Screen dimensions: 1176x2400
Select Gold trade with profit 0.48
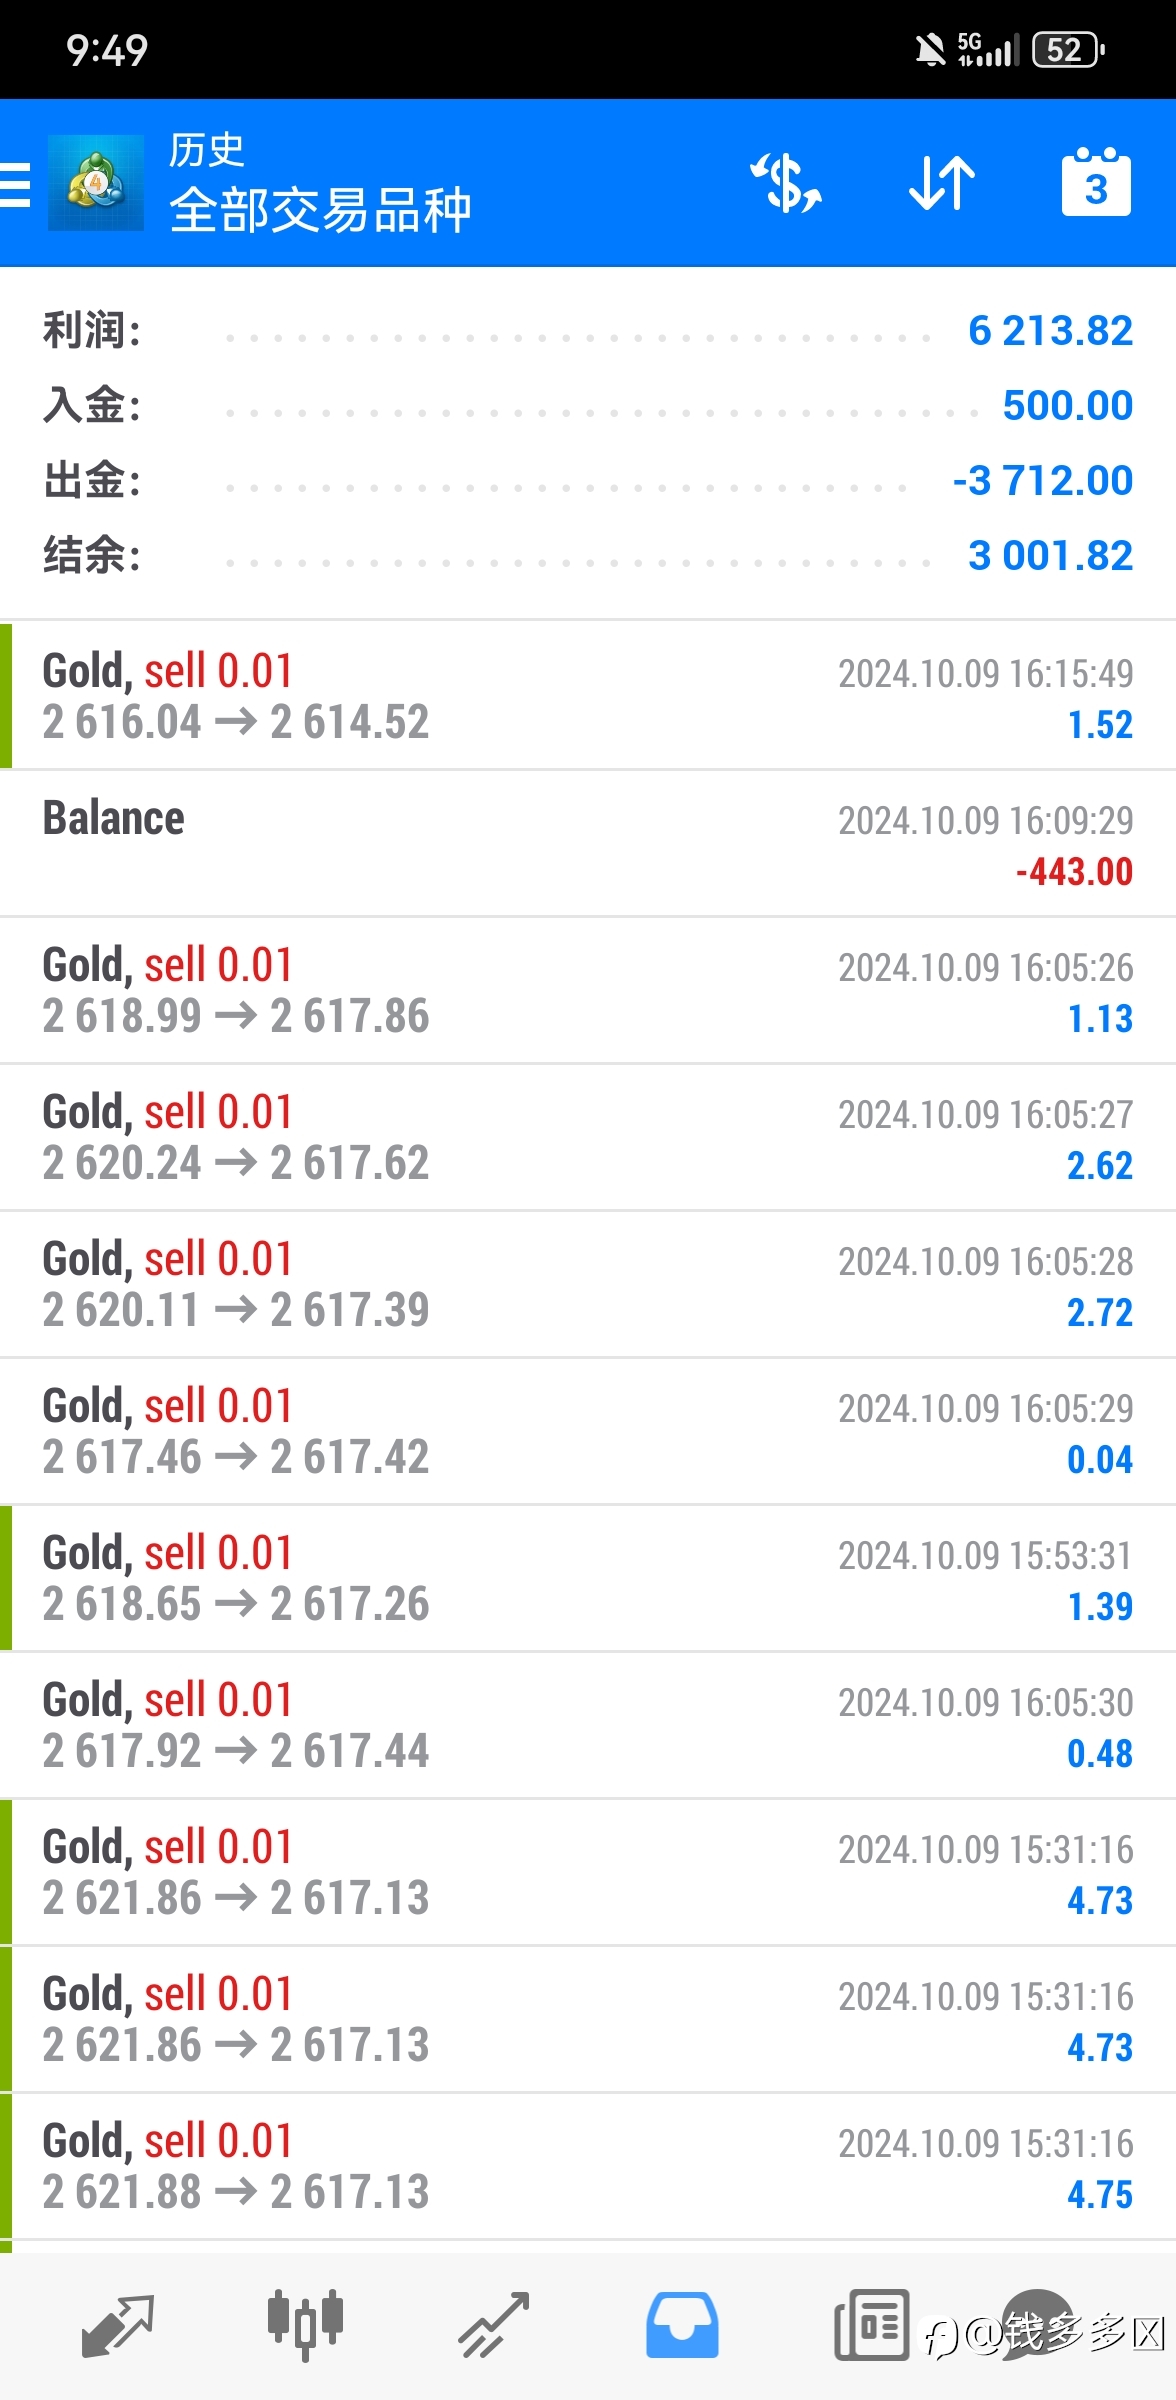pyautogui.click(x=588, y=1725)
